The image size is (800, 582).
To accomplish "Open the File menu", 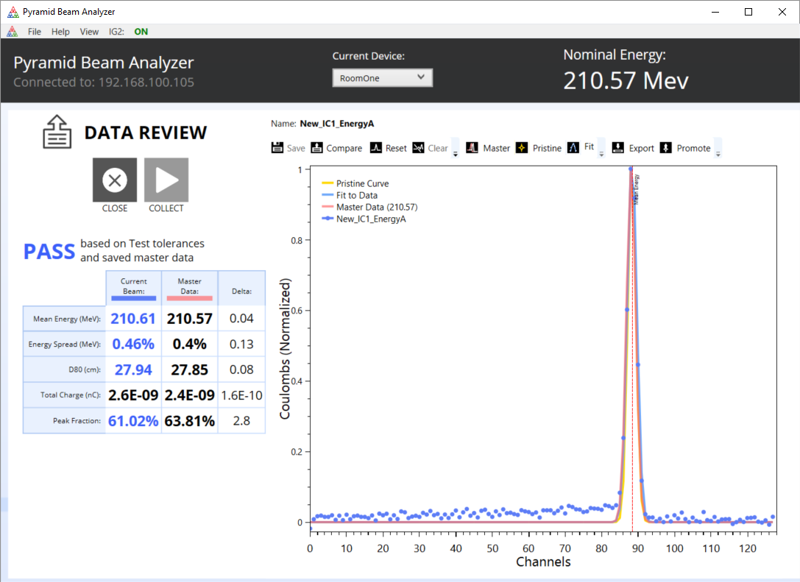I will coord(34,32).
